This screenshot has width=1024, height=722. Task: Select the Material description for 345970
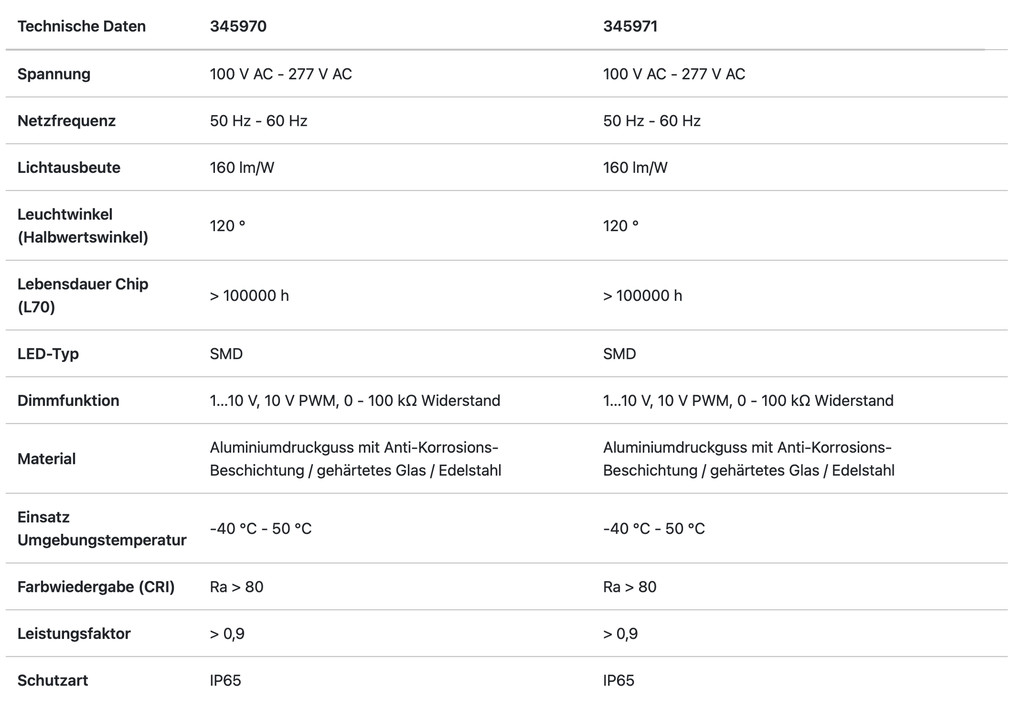355,459
